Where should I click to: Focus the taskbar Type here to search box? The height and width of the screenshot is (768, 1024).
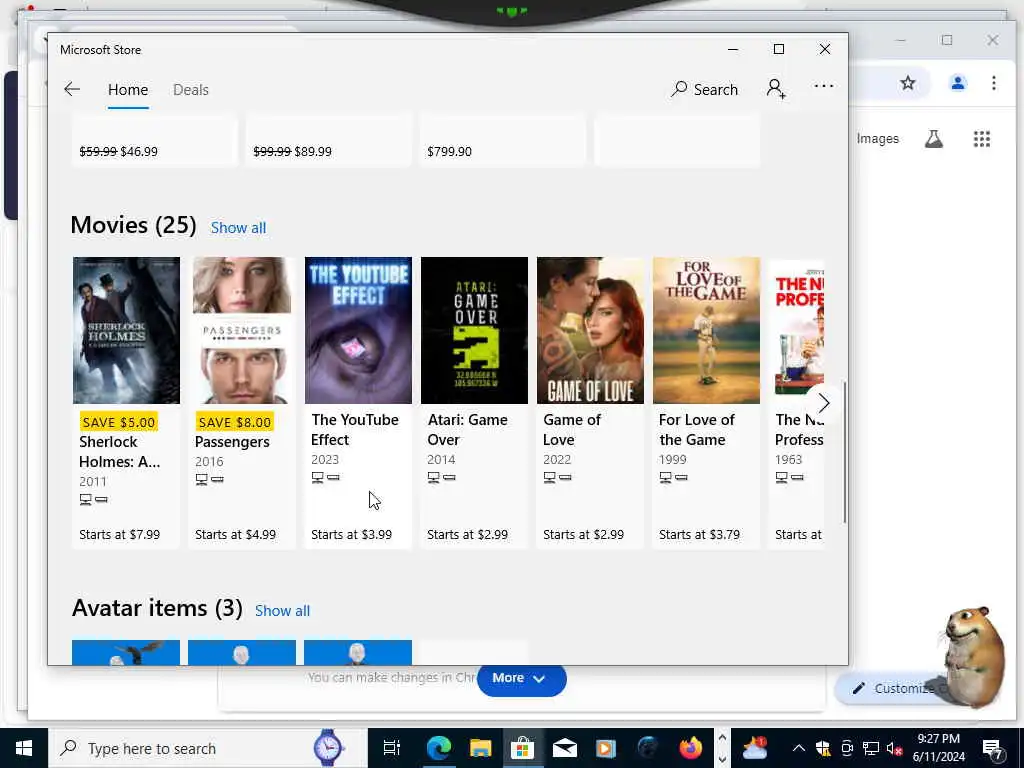(x=208, y=748)
